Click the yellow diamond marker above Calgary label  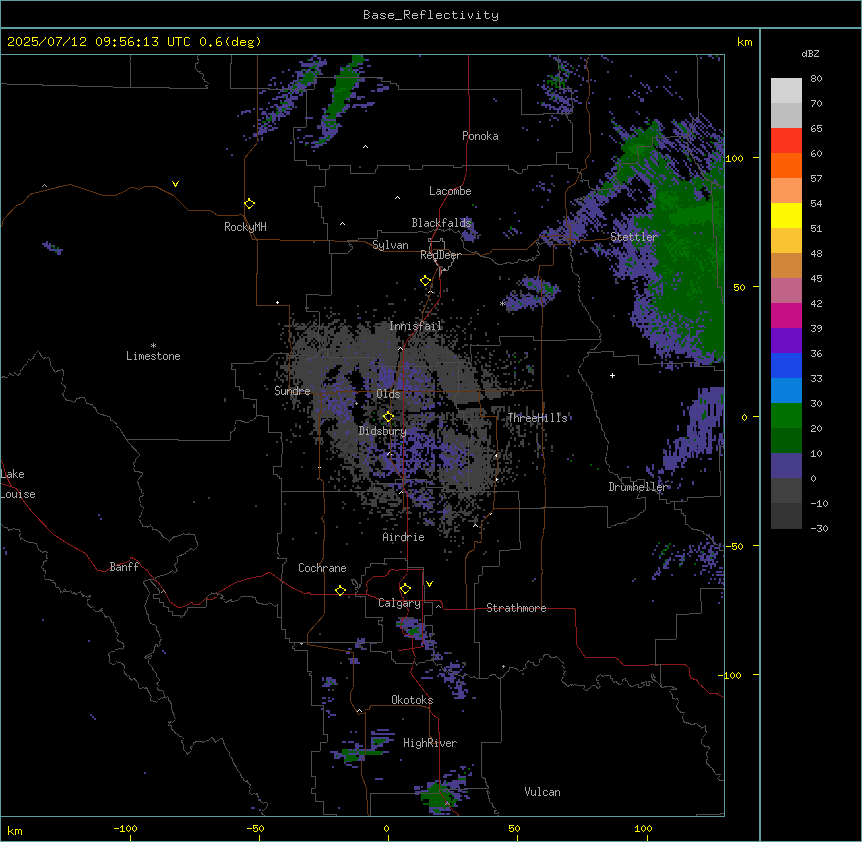pyautogui.click(x=405, y=589)
